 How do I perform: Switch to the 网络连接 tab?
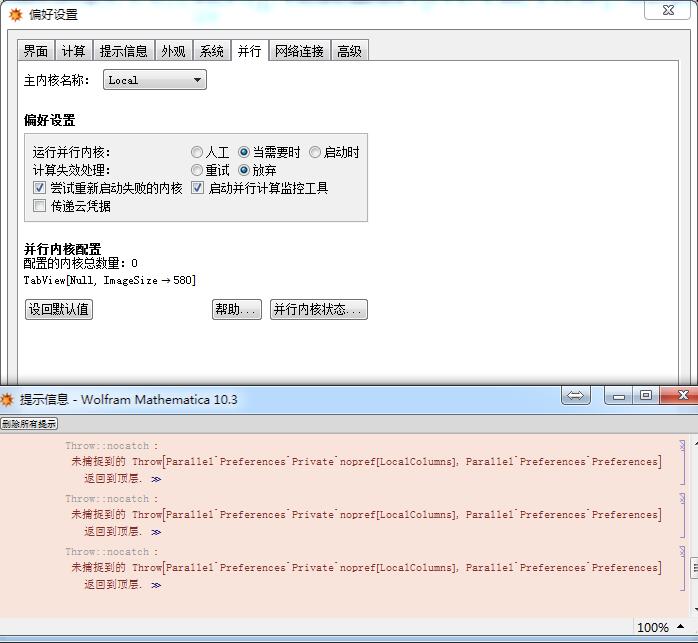click(300, 51)
